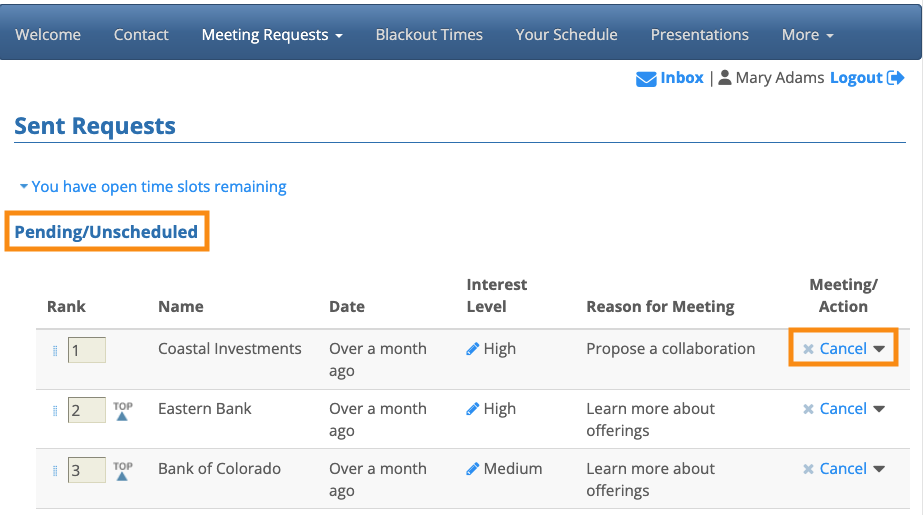The image size is (923, 515).
Task: Open Coastal Investments action dropdown arrow
Action: tap(879, 349)
